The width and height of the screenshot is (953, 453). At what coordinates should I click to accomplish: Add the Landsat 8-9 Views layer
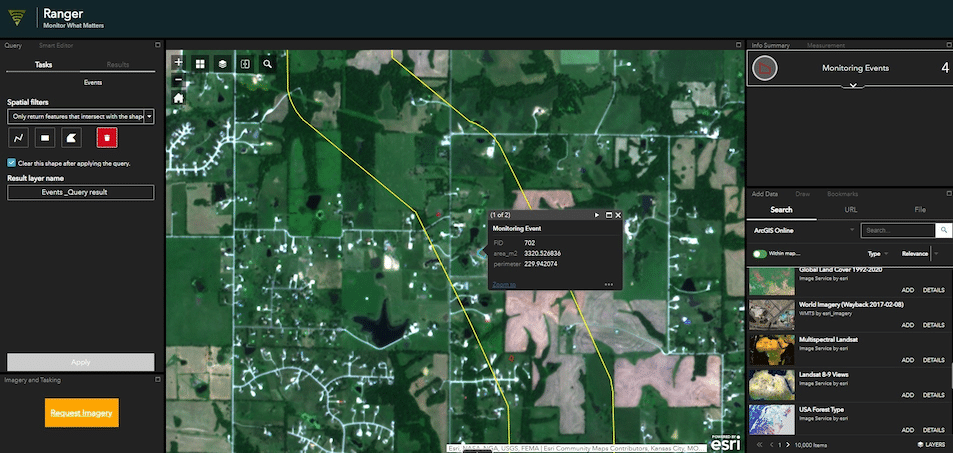[x=907, y=395]
